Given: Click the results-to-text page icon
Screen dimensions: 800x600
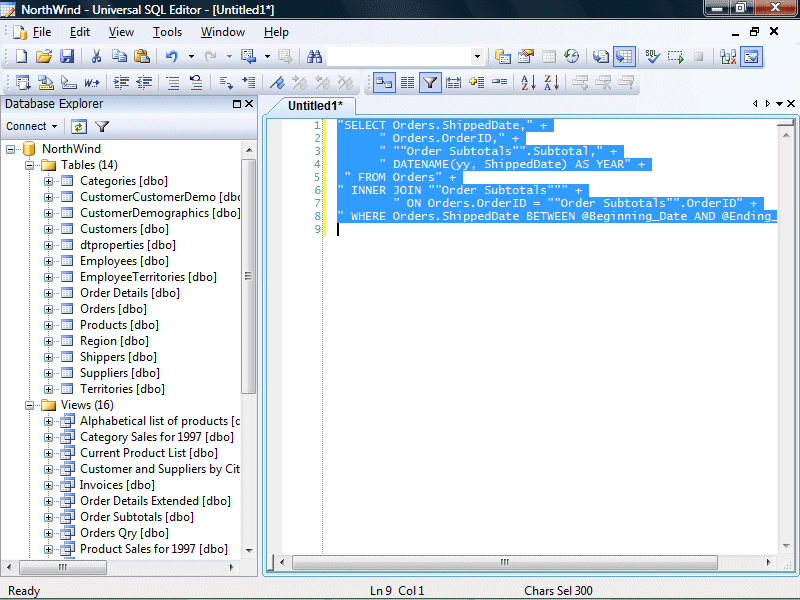Looking at the screenshot, I should click(601, 56).
